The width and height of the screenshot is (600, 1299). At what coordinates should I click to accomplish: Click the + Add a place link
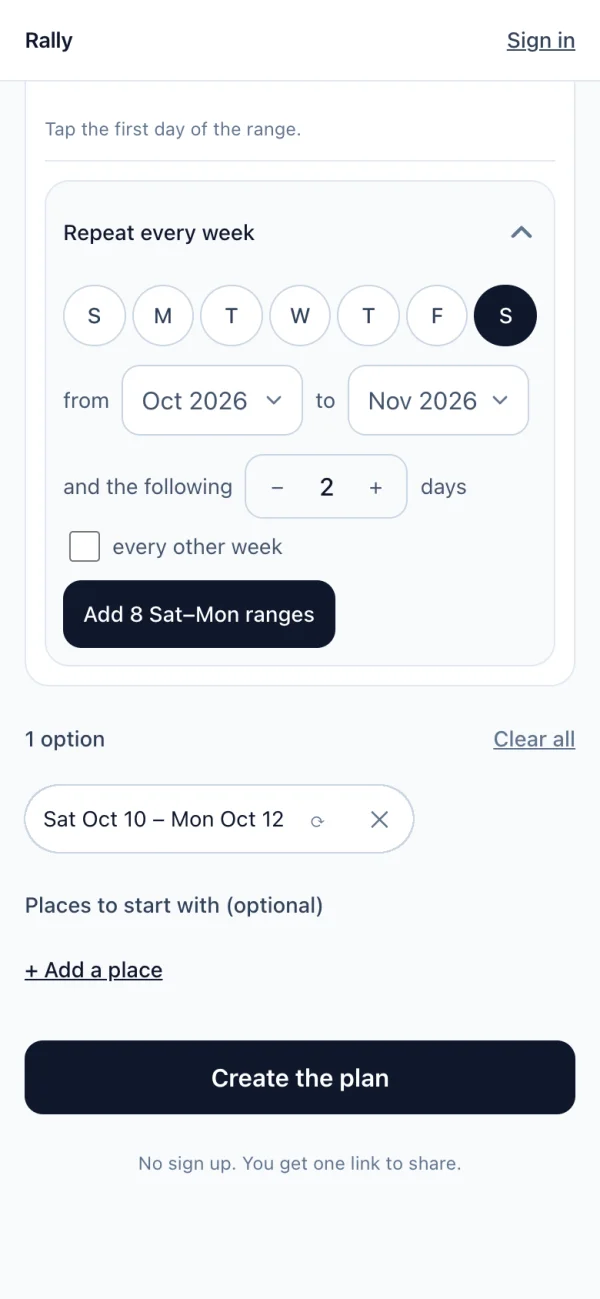(x=94, y=970)
